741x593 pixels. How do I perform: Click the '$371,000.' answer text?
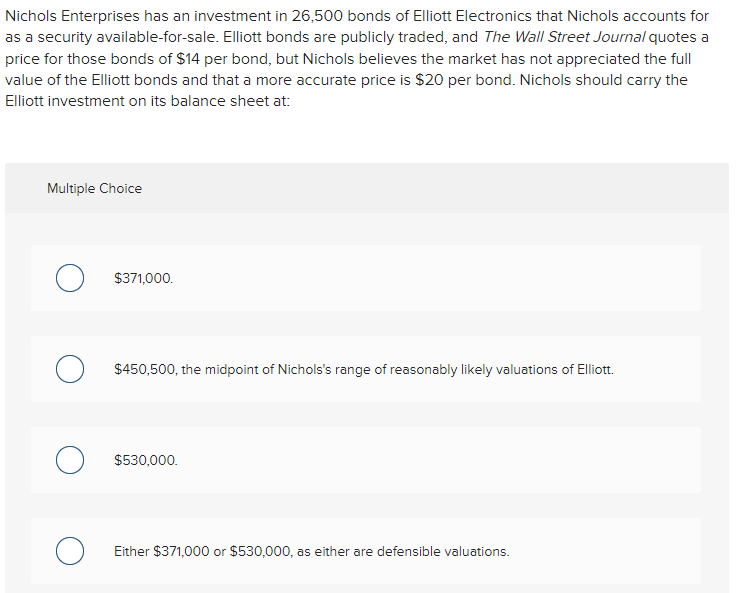tap(144, 278)
